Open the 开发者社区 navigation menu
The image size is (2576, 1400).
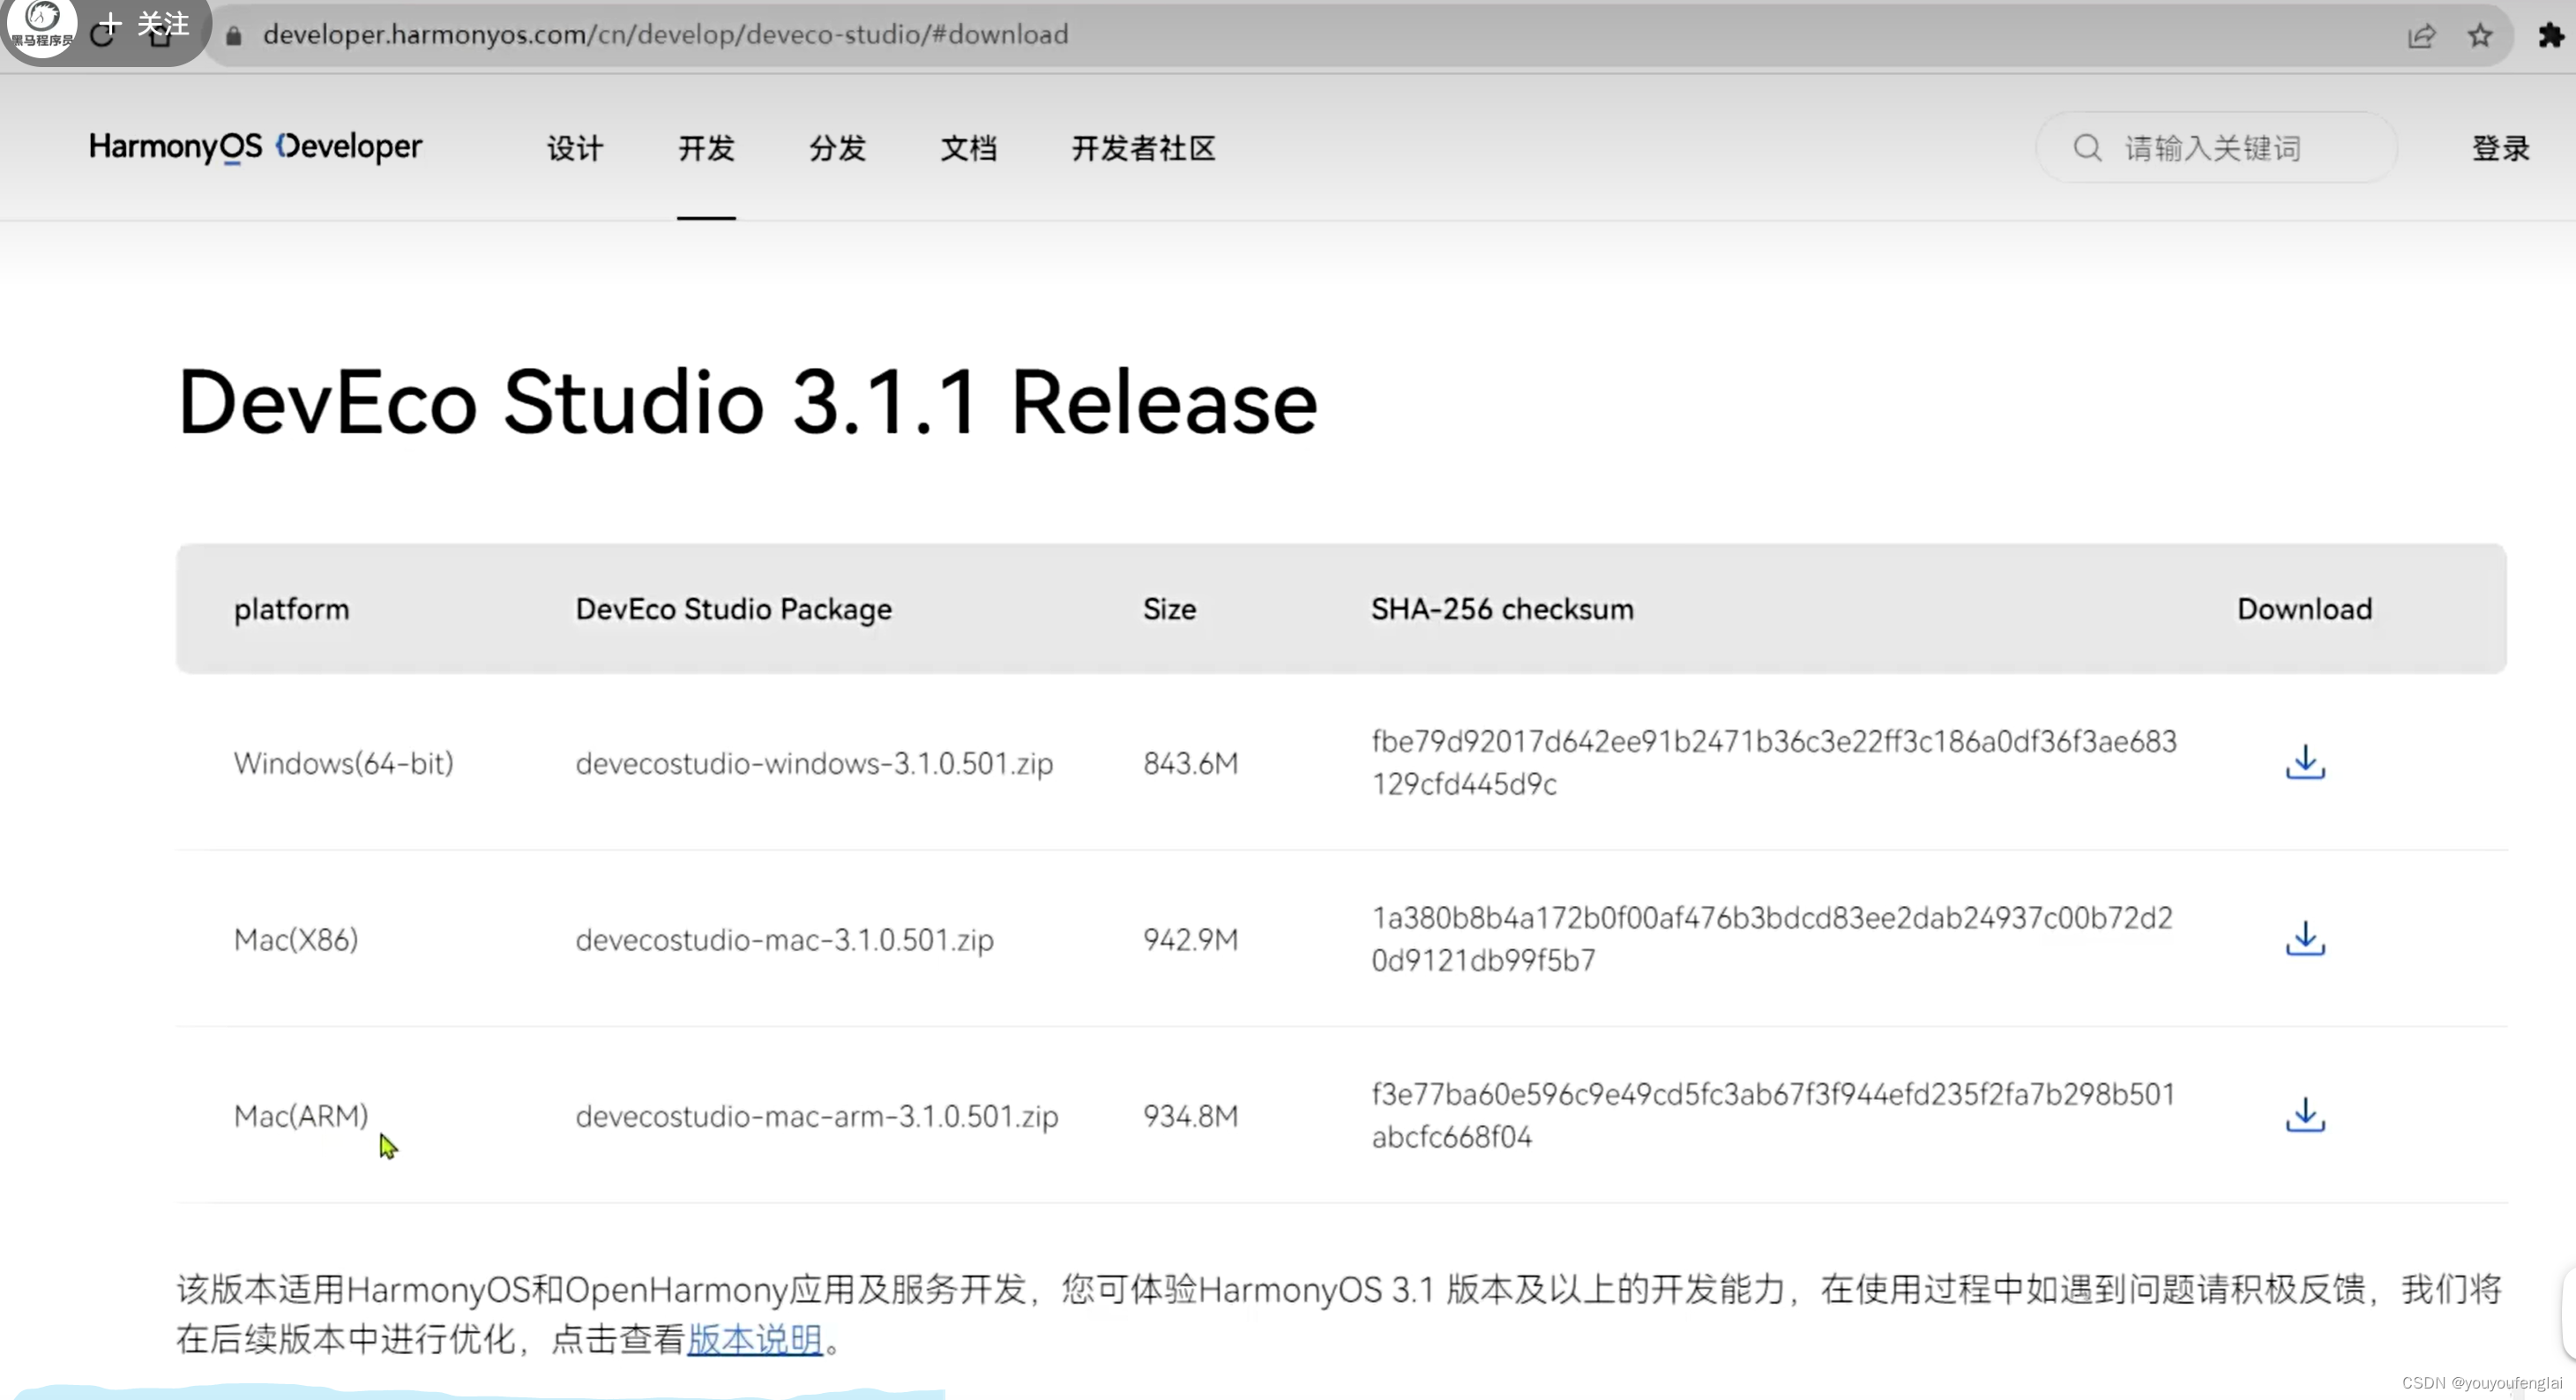tap(1143, 148)
